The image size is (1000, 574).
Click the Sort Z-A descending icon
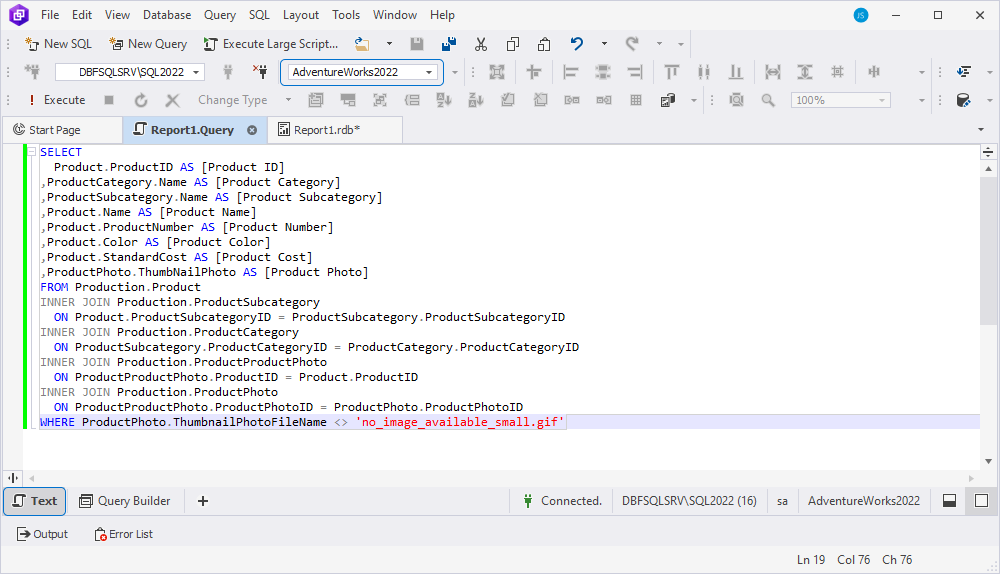pos(476,100)
